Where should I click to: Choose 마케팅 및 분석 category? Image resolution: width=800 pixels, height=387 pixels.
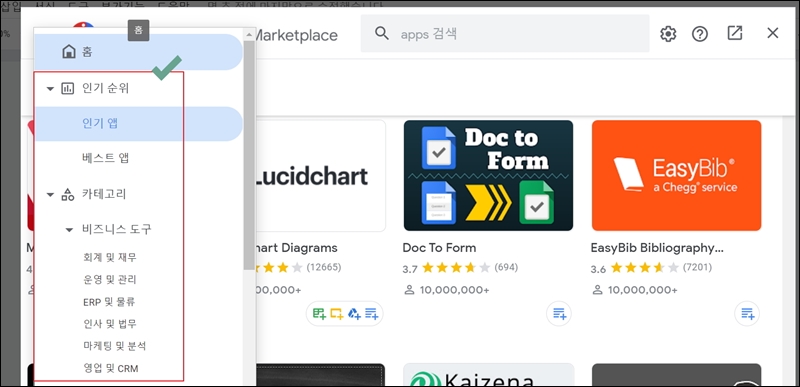[x=114, y=346]
